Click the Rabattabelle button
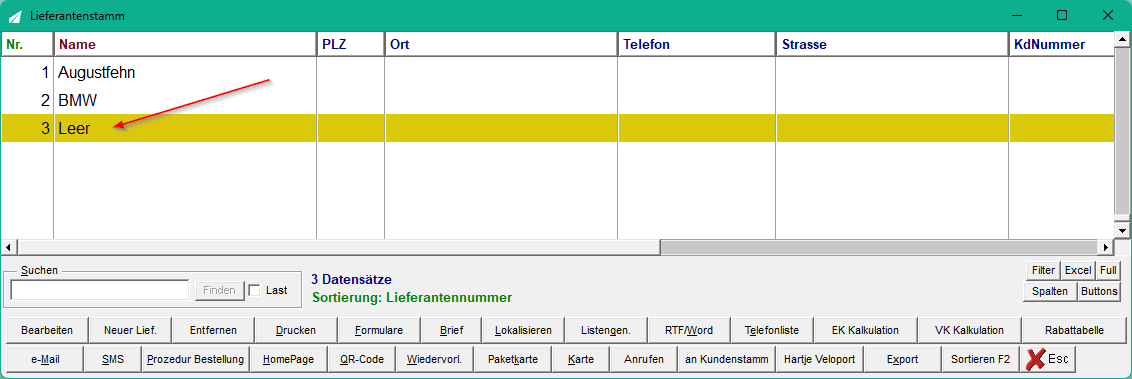The image size is (1132, 379). [1074, 331]
